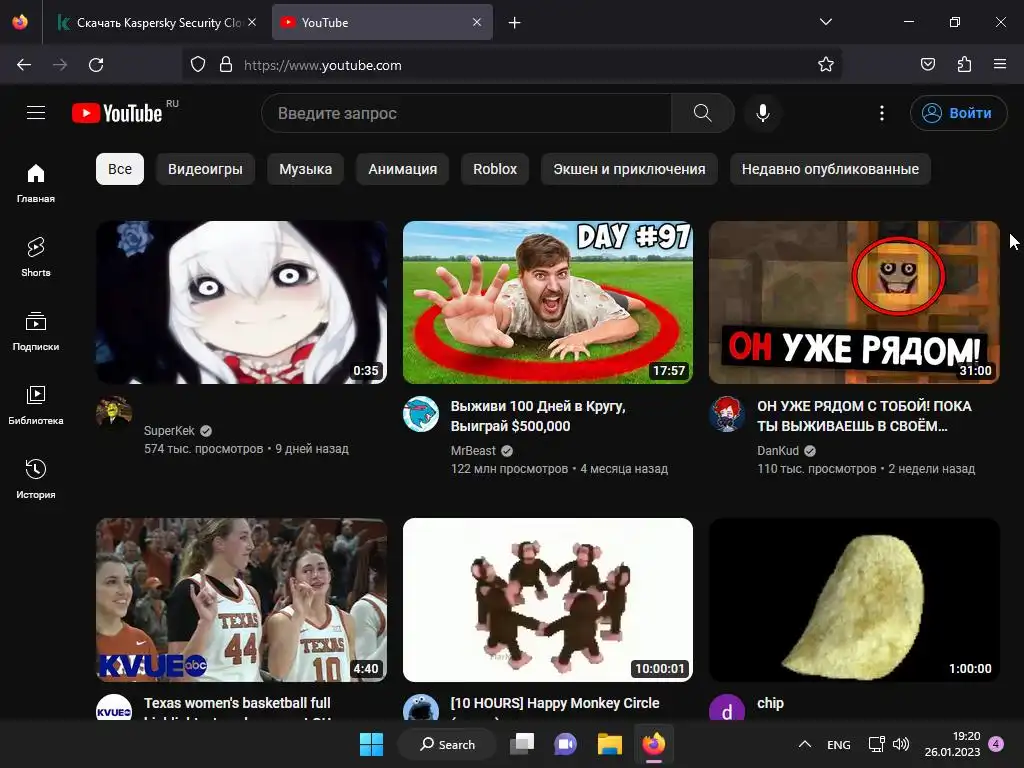Image resolution: width=1024 pixels, height=768 pixels.
Task: Play the monkey circle thumbnail
Action: coord(547,600)
